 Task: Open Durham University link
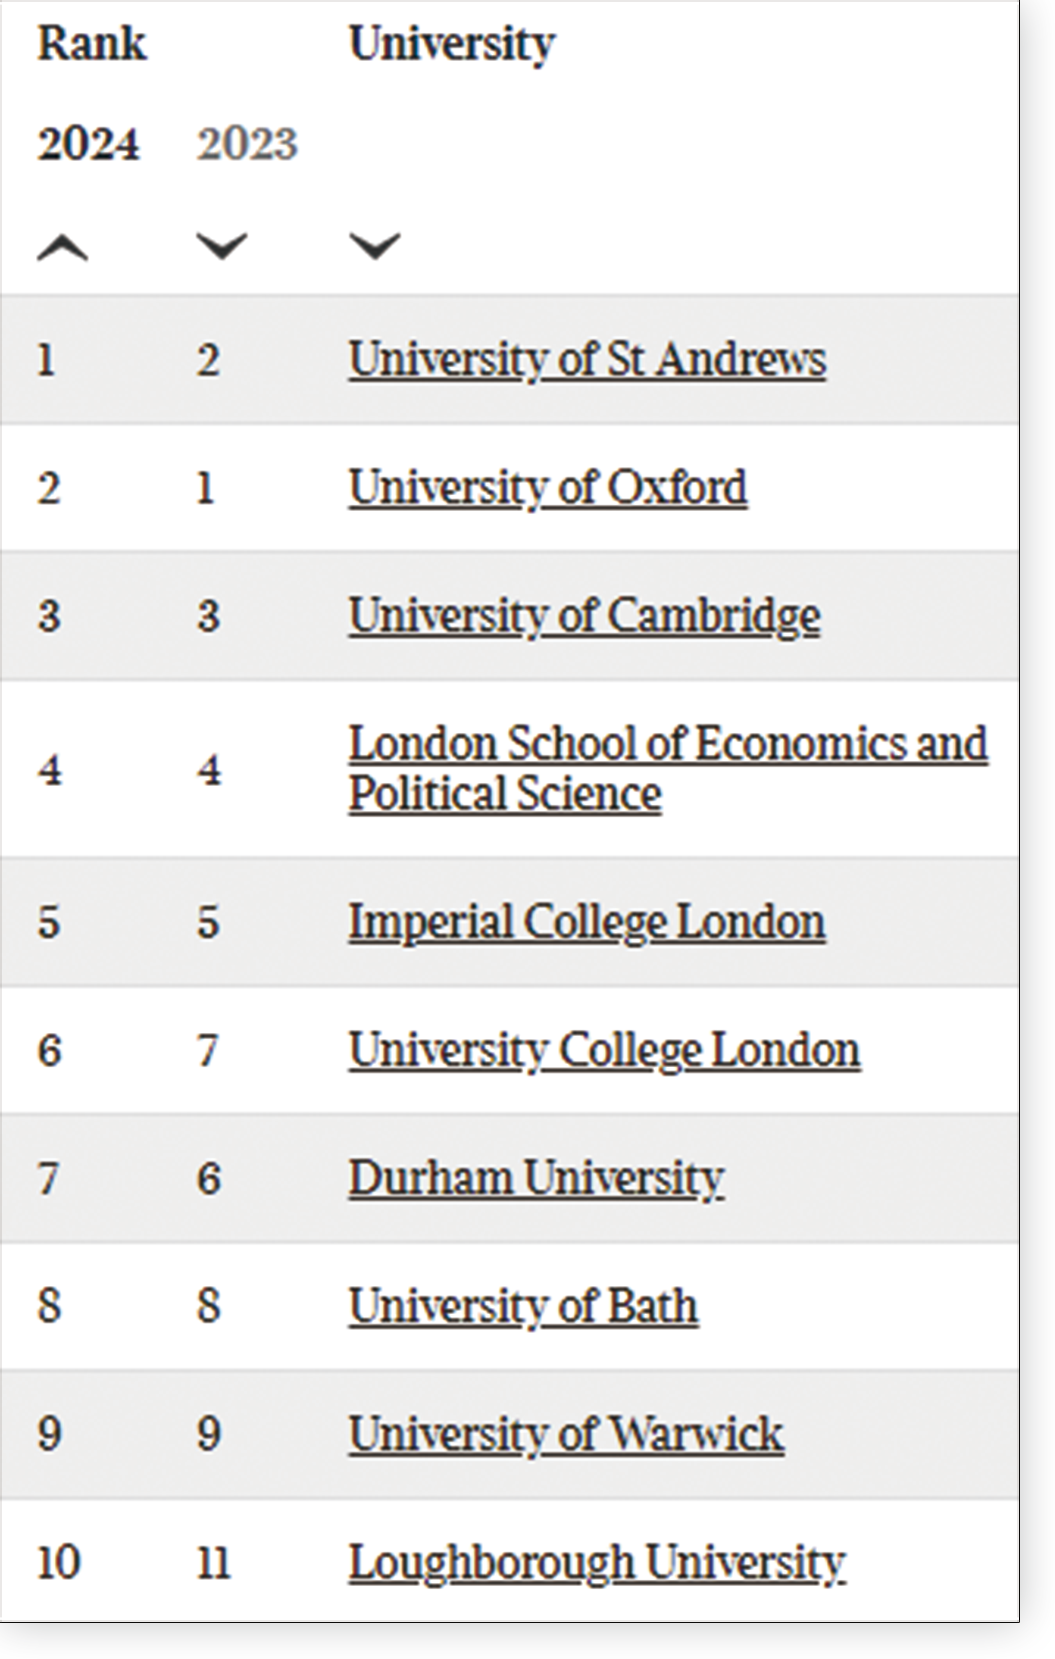coord(536,1178)
